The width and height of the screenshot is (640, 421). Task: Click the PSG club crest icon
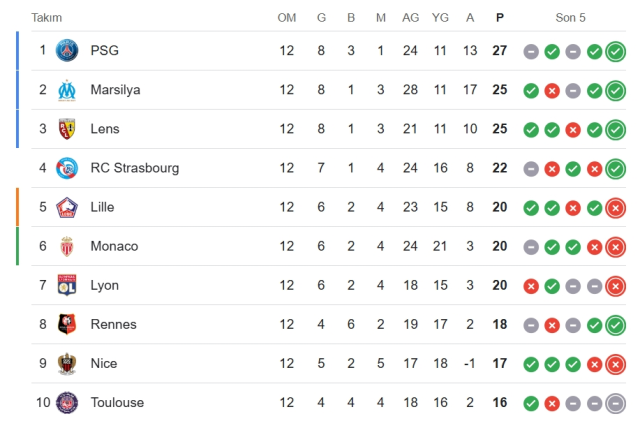67,50
